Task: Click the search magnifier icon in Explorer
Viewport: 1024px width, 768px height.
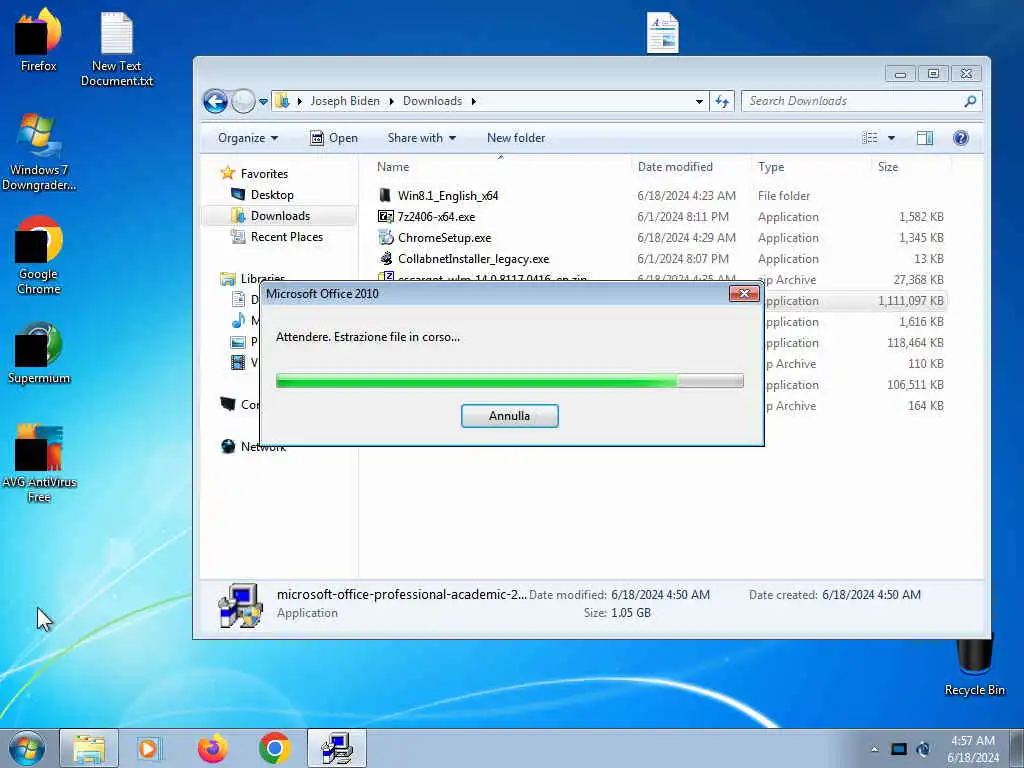Action: click(x=970, y=101)
